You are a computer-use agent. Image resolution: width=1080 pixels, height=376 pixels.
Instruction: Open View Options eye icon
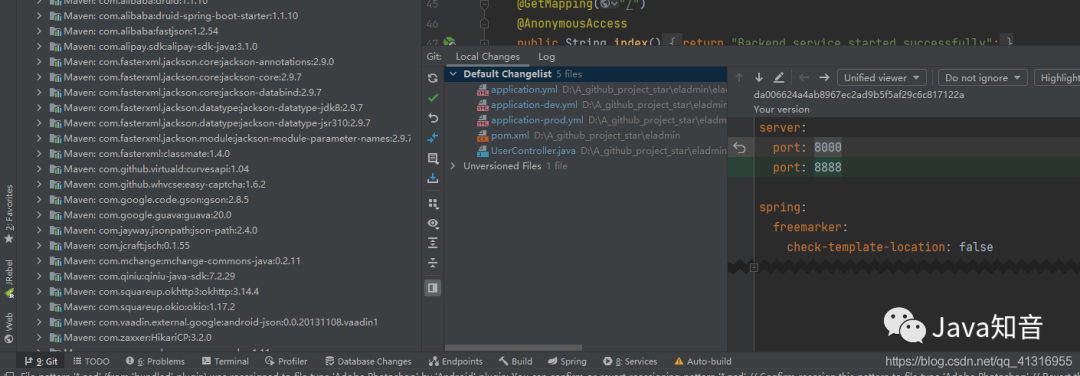pyautogui.click(x=433, y=223)
